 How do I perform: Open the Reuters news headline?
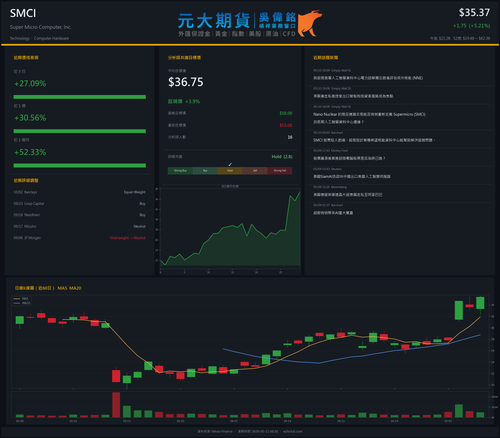(x=352, y=176)
